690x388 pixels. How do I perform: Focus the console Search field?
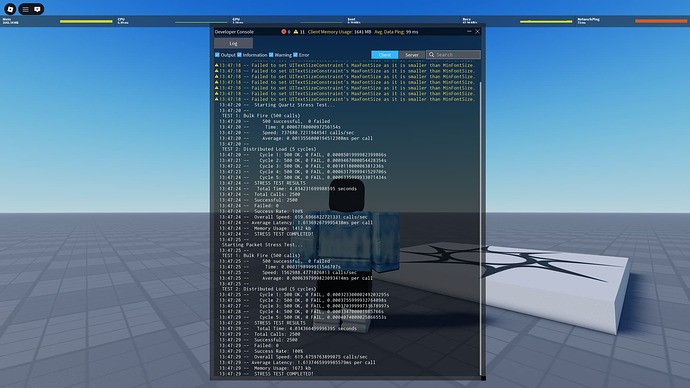[453, 55]
